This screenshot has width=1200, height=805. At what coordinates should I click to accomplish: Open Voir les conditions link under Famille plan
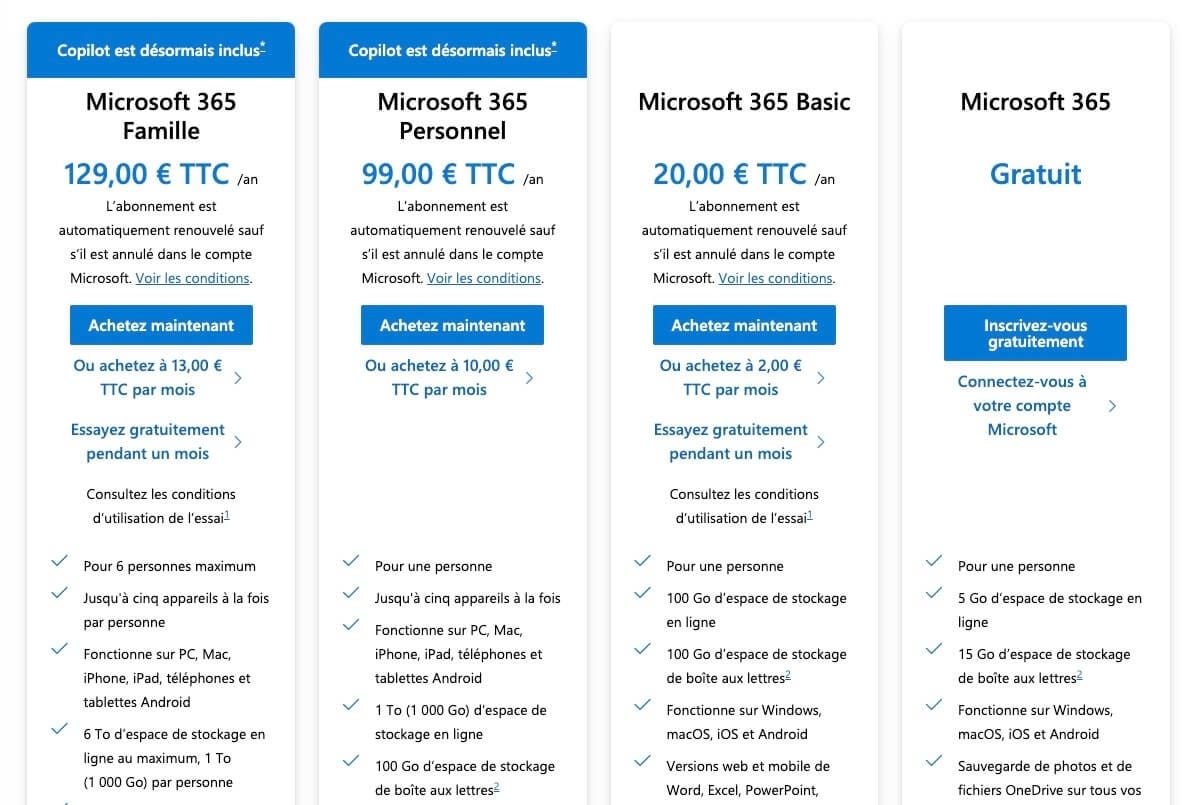pos(193,278)
